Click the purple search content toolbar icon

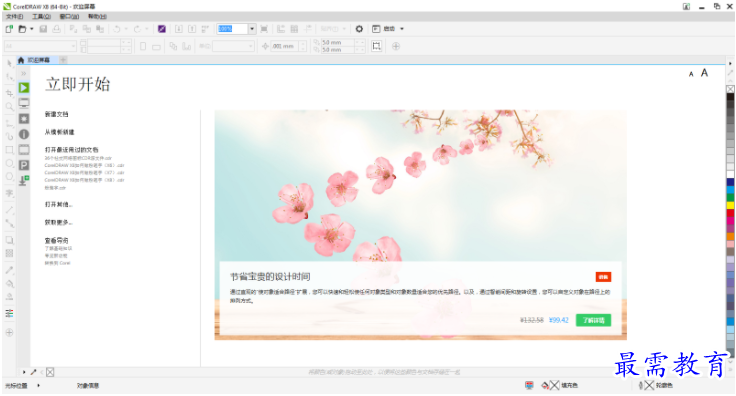click(162, 29)
